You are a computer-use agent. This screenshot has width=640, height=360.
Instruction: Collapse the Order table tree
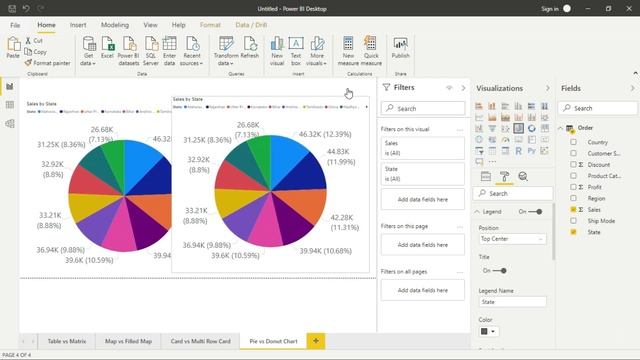point(560,128)
